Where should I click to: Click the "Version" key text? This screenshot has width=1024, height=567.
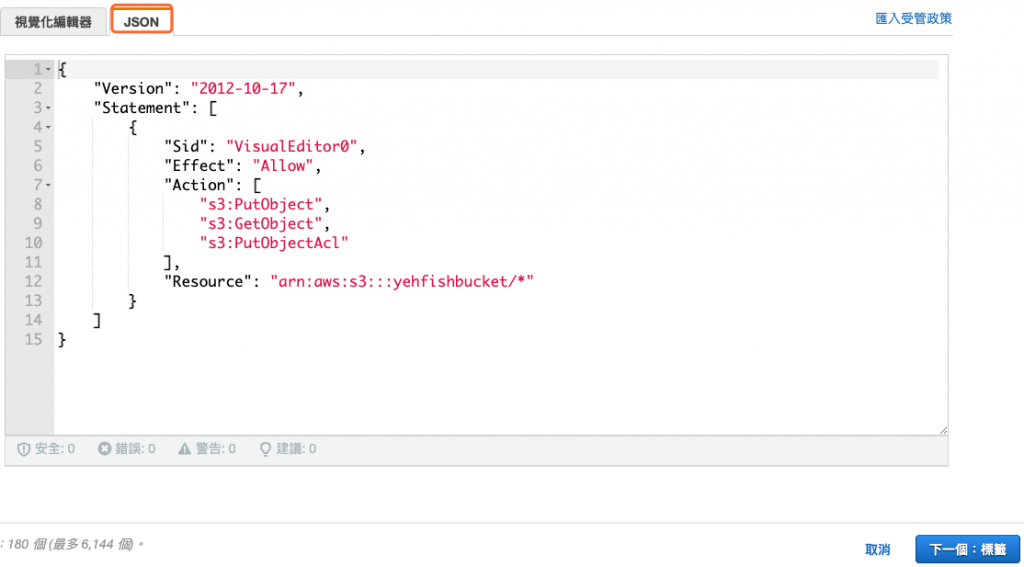(x=134, y=89)
